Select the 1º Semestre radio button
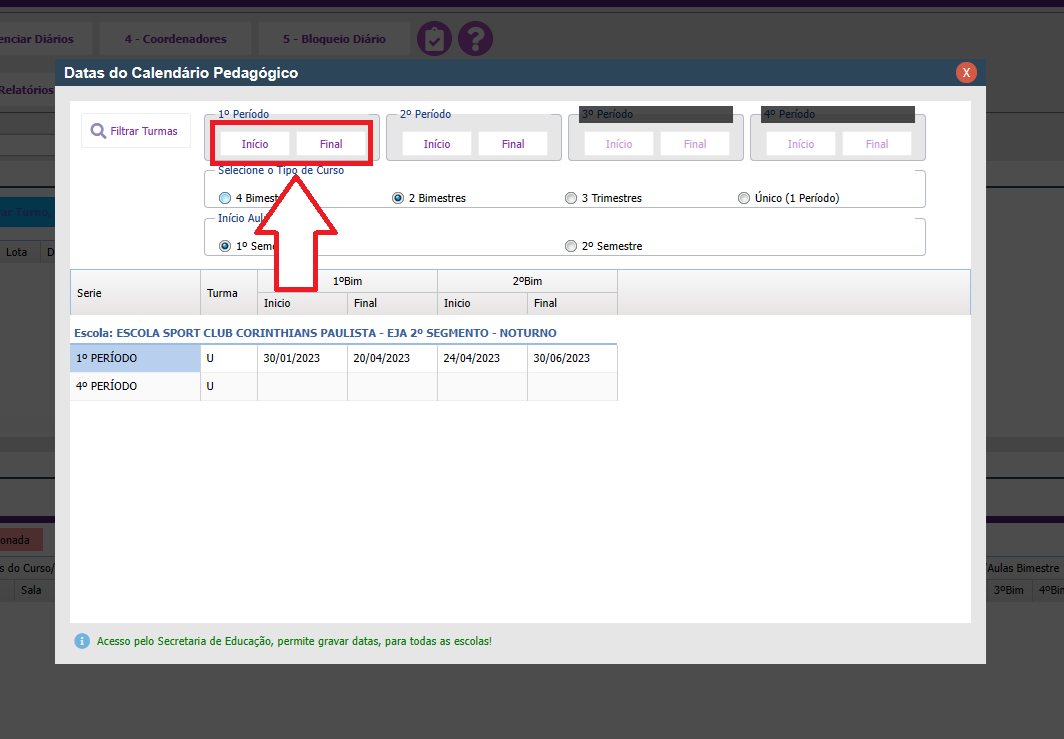 pos(225,246)
